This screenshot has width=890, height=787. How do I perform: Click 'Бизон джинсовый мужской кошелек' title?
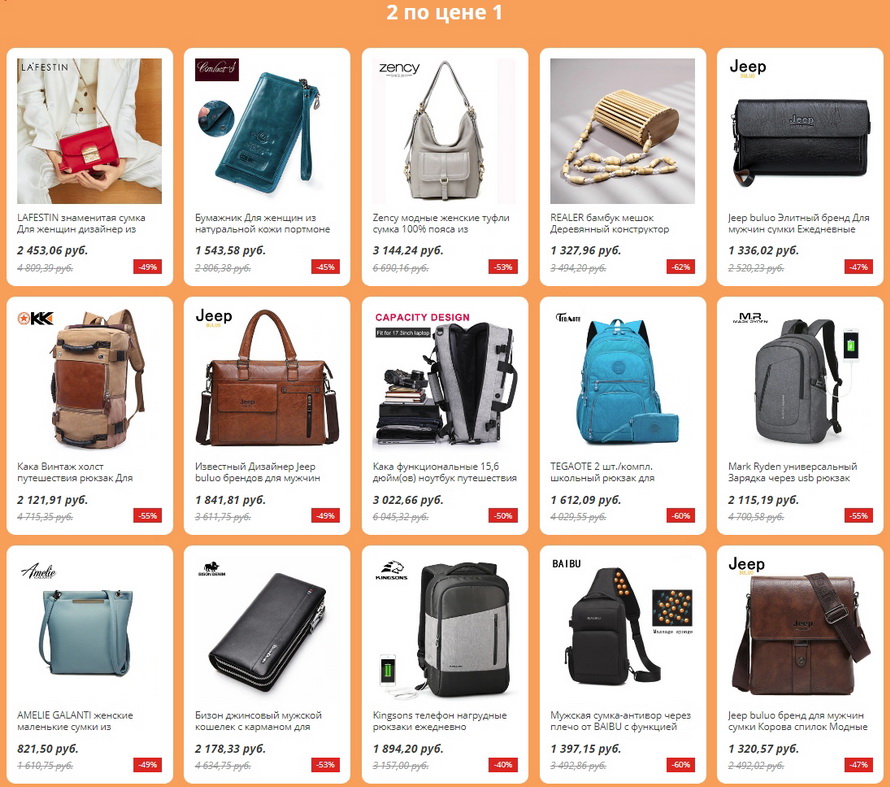258,721
